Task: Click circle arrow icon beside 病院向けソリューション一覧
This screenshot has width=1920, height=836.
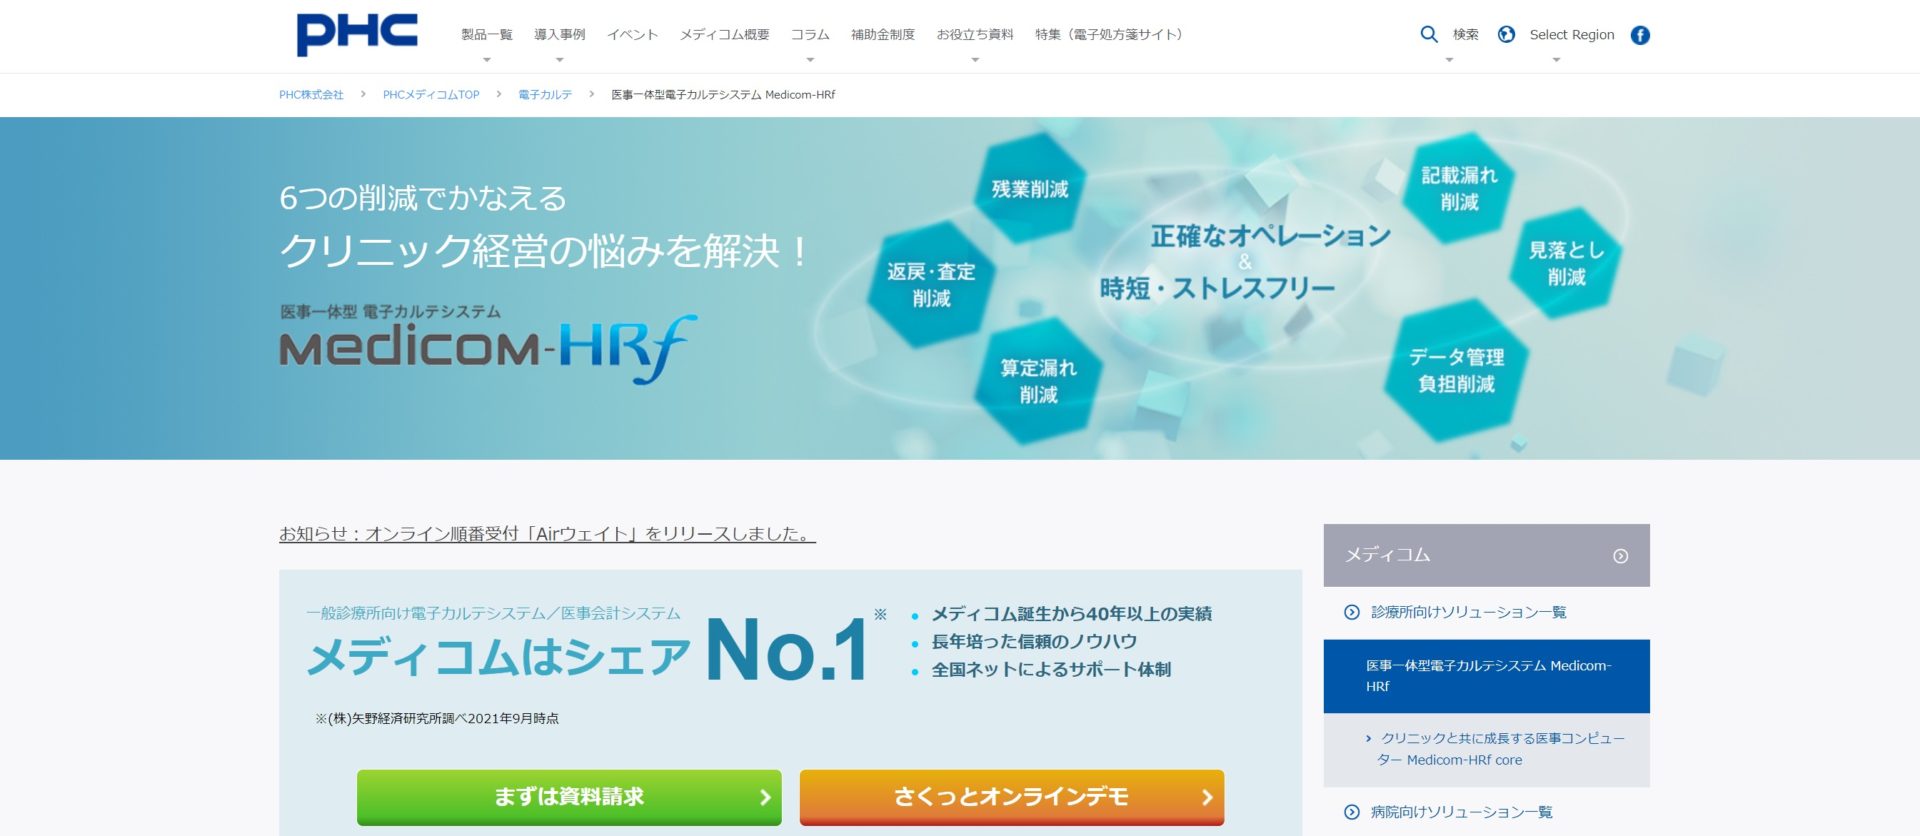Action: point(1352,812)
